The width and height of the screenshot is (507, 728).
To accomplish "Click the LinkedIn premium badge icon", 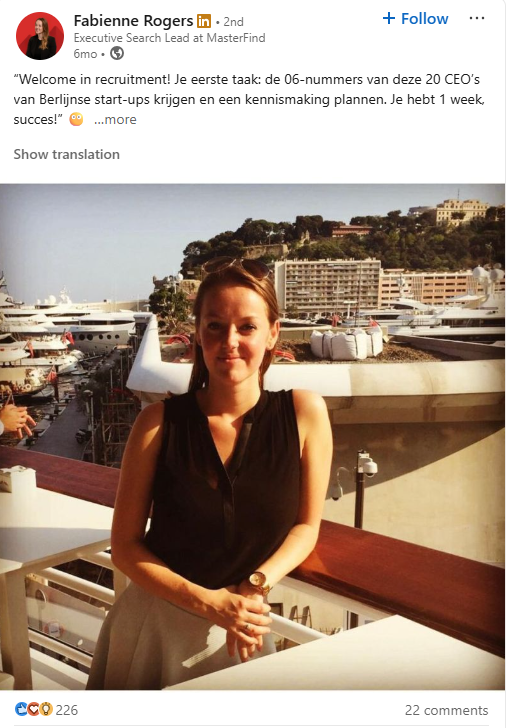I will (x=204, y=21).
